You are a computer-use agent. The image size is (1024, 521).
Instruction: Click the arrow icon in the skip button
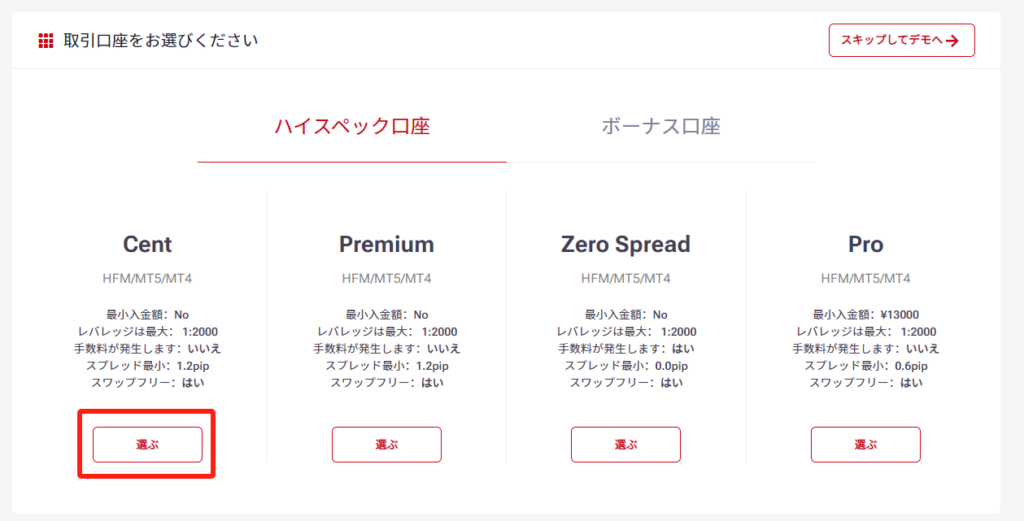point(952,41)
